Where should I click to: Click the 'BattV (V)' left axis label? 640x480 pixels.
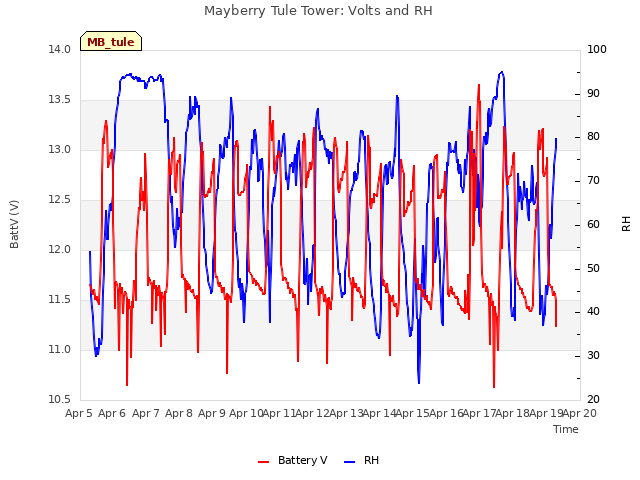click(14, 224)
